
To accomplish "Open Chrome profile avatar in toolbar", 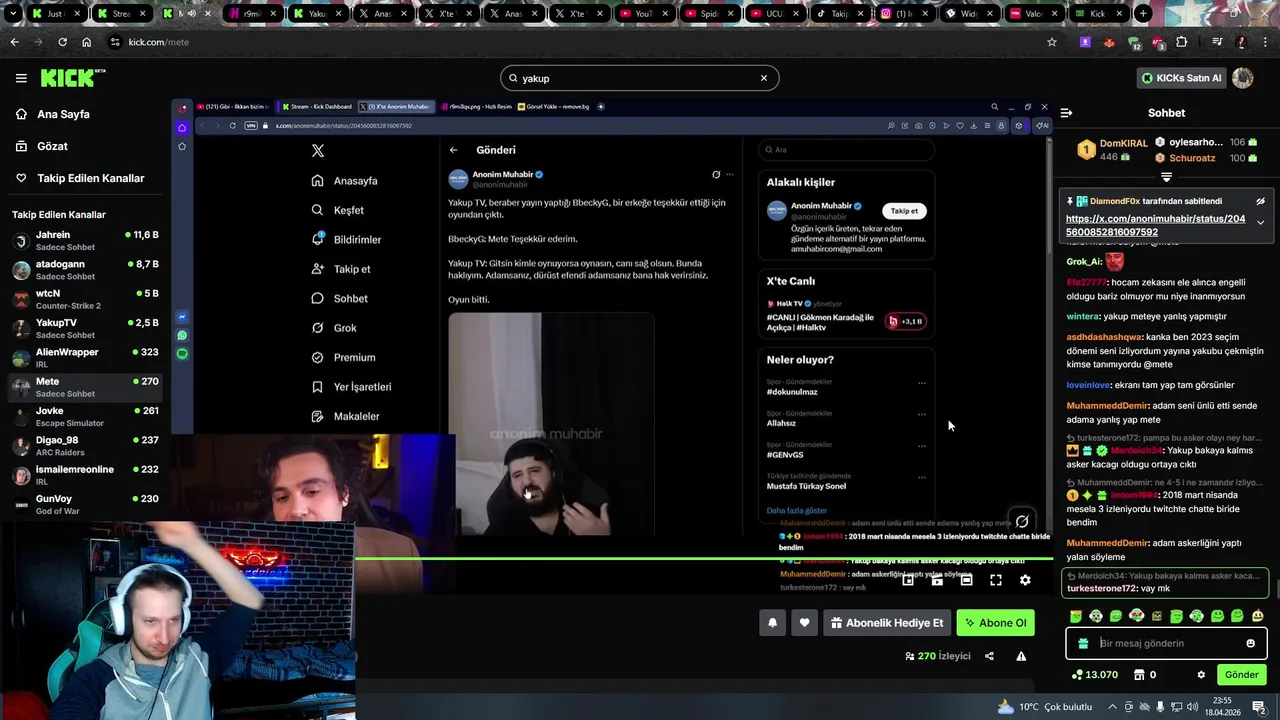I will click(x=1241, y=42).
